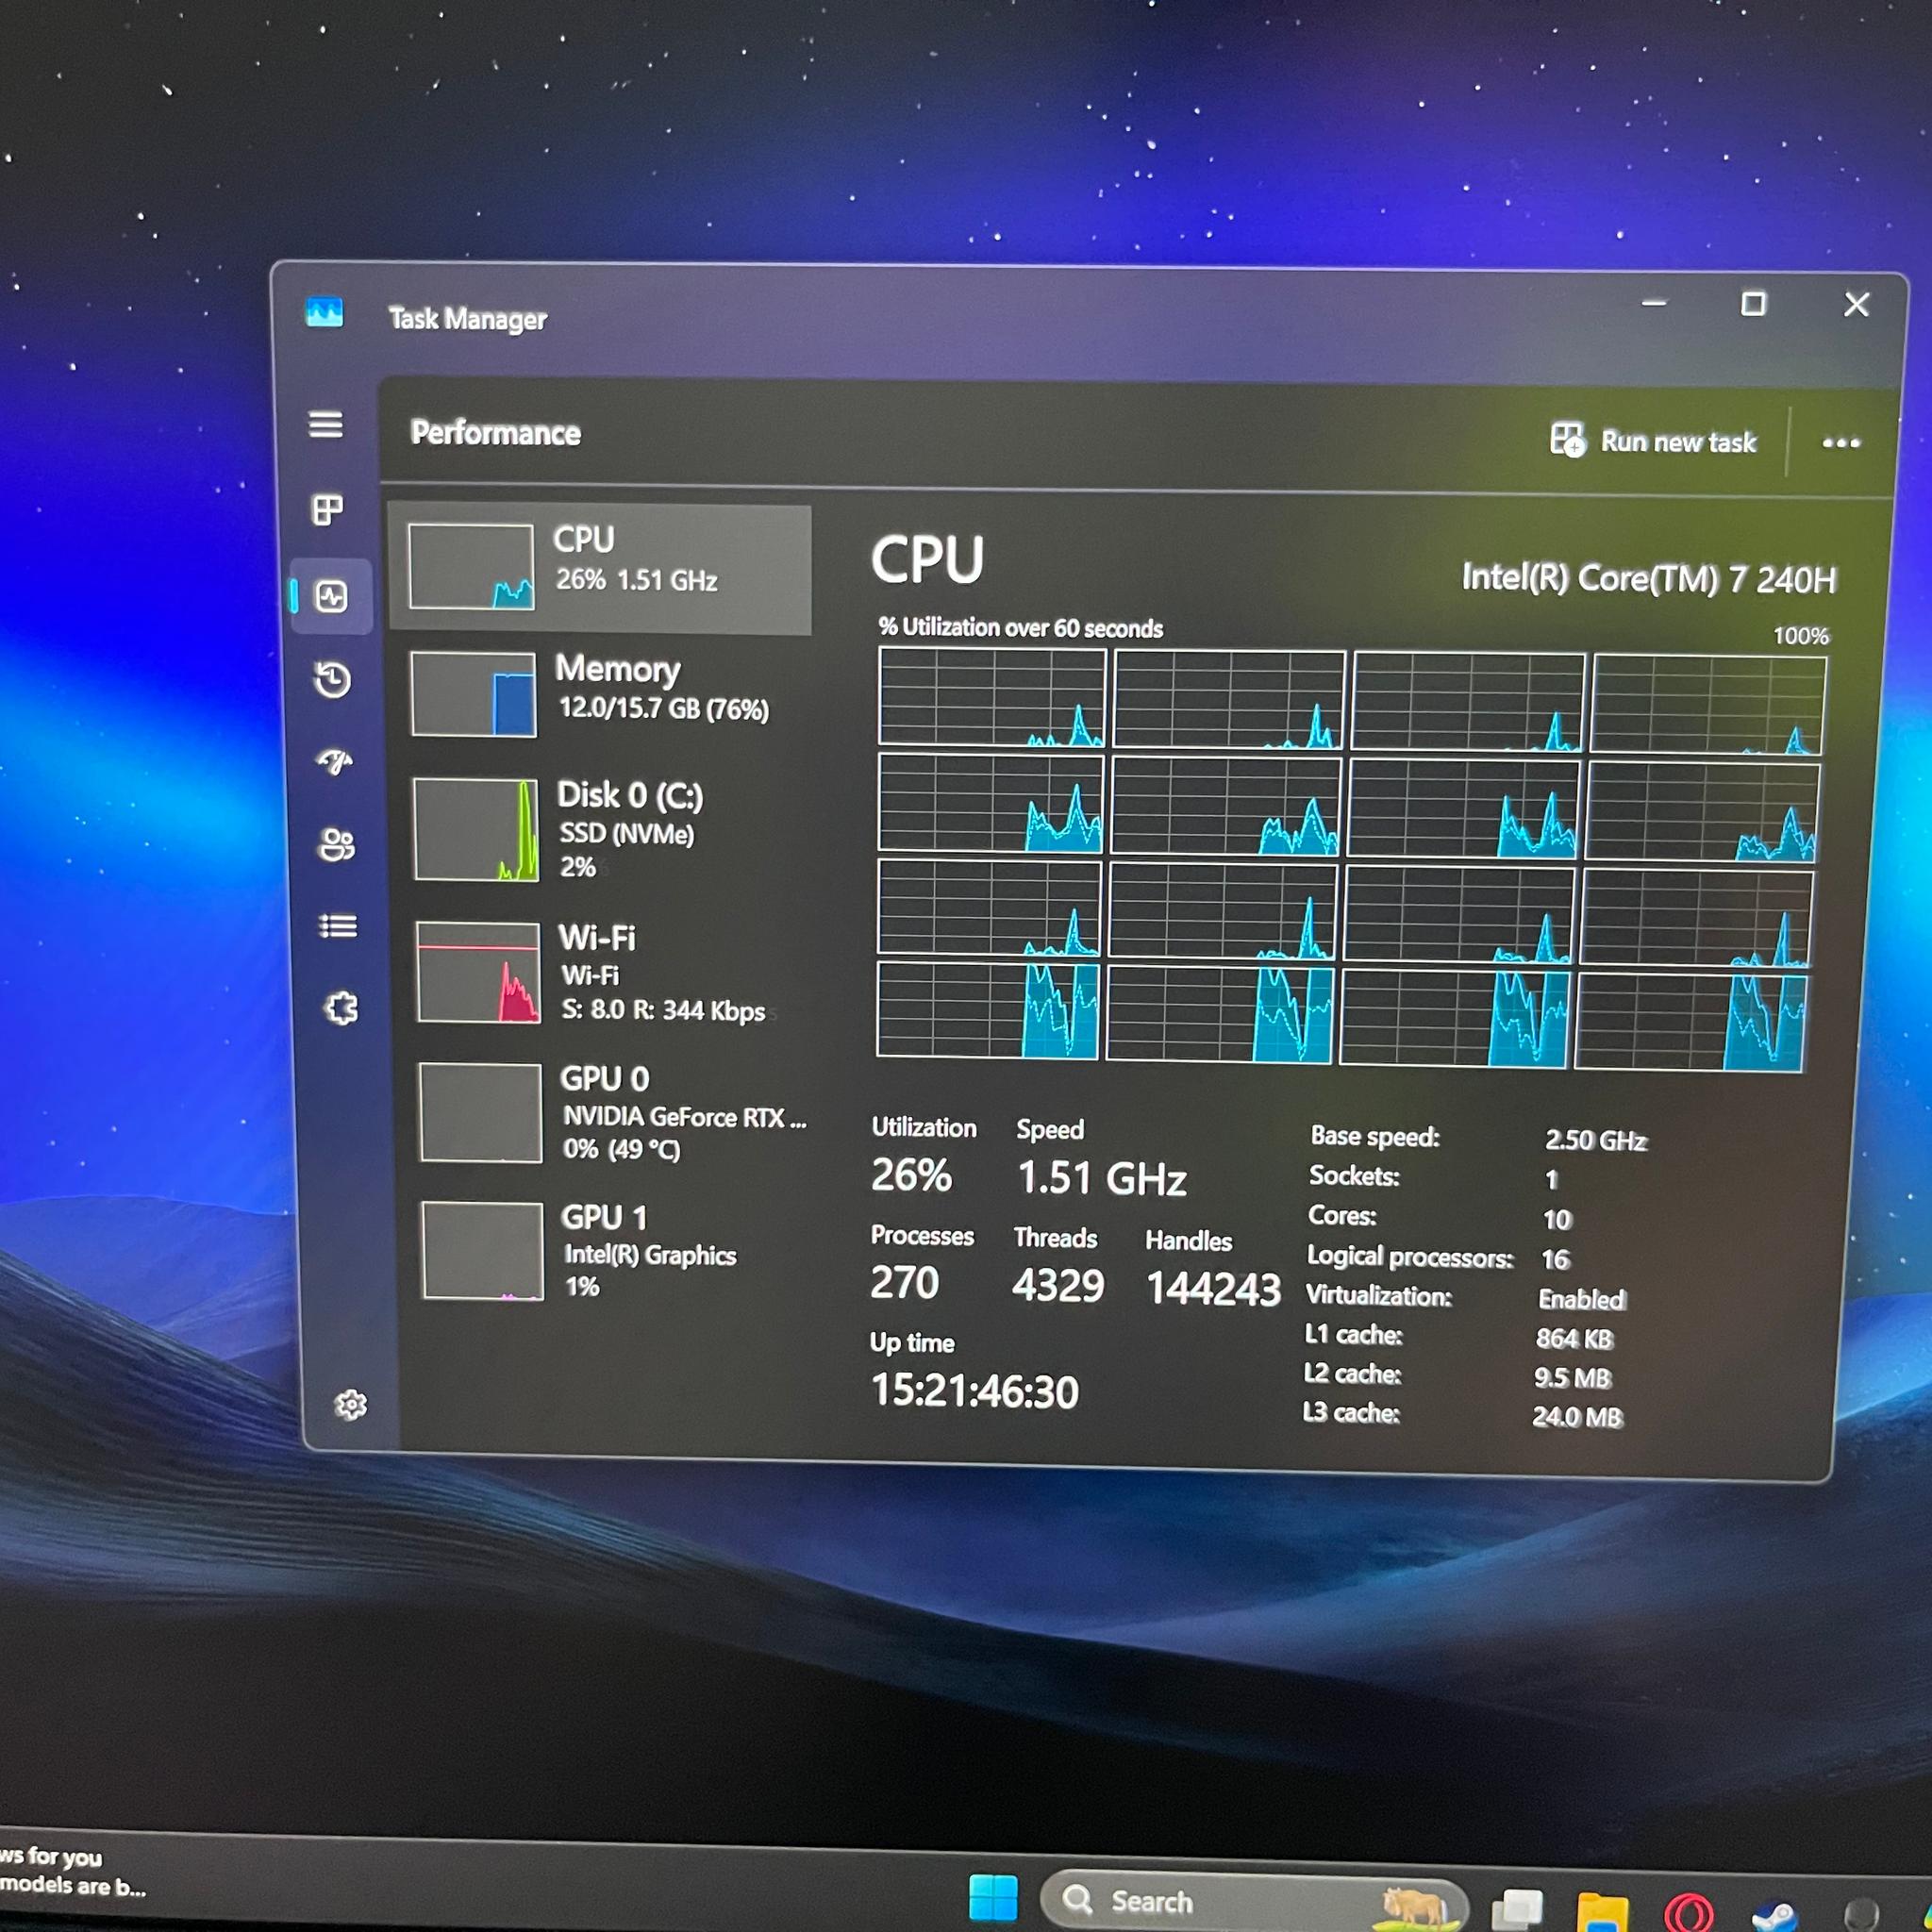The width and height of the screenshot is (1932, 1932).
Task: Open Steam from the taskbar
Action: [1774, 1913]
